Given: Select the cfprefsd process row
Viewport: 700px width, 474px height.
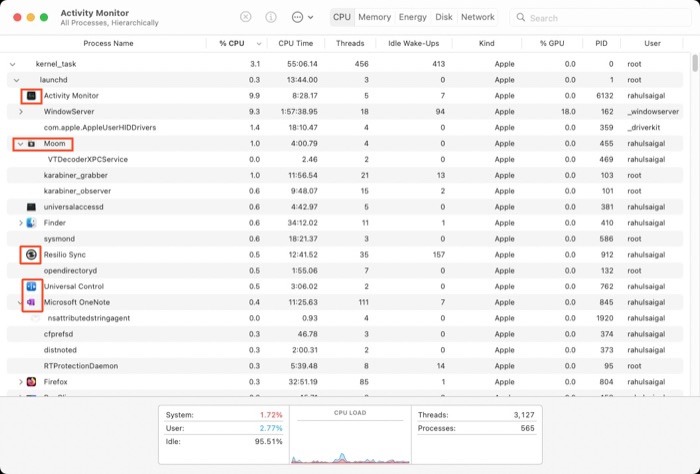Looking at the screenshot, I should pyautogui.click(x=345, y=334).
